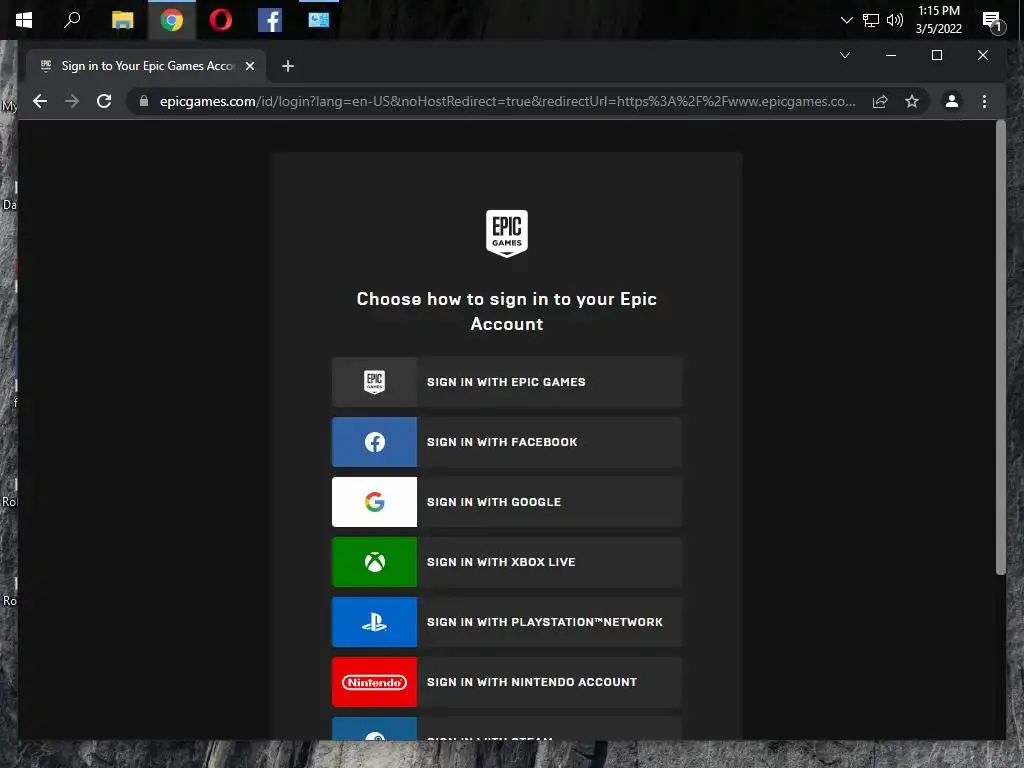Sign in with Google
This screenshot has height=768, width=1024.
pos(507,502)
